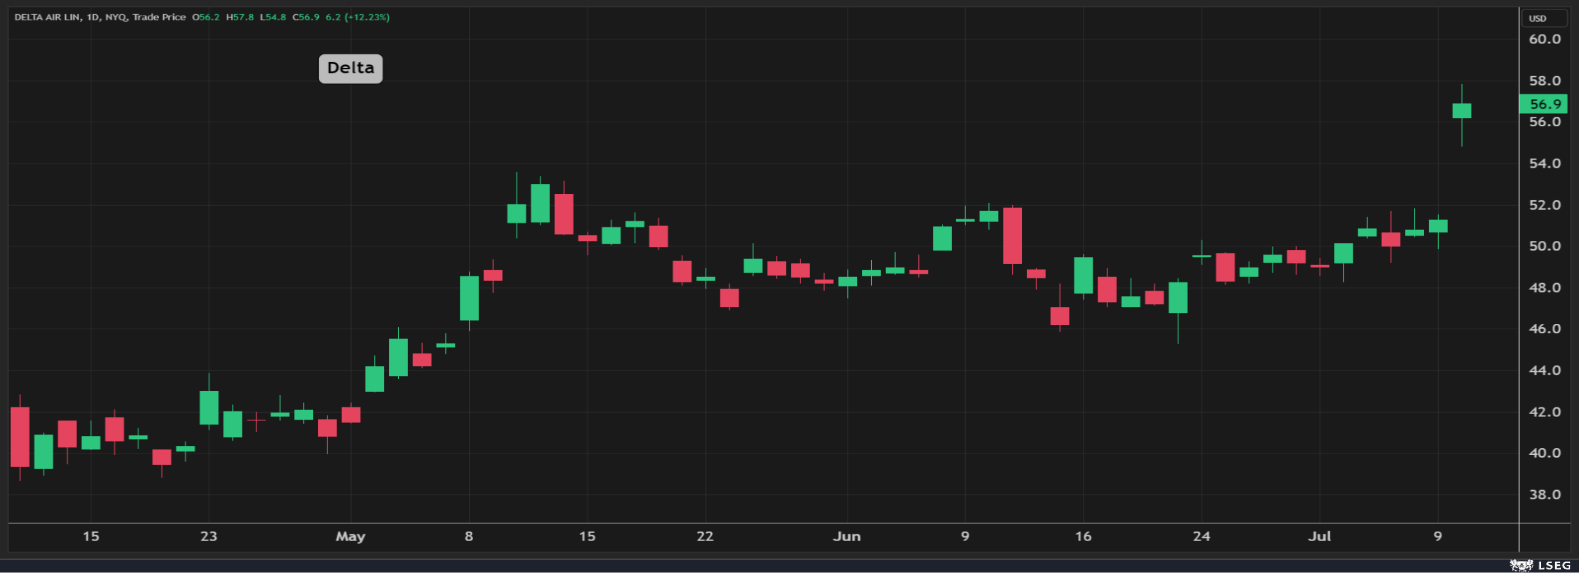The image size is (1579, 573).
Task: Click the 50.0 price axis label
Action: tap(1544, 246)
